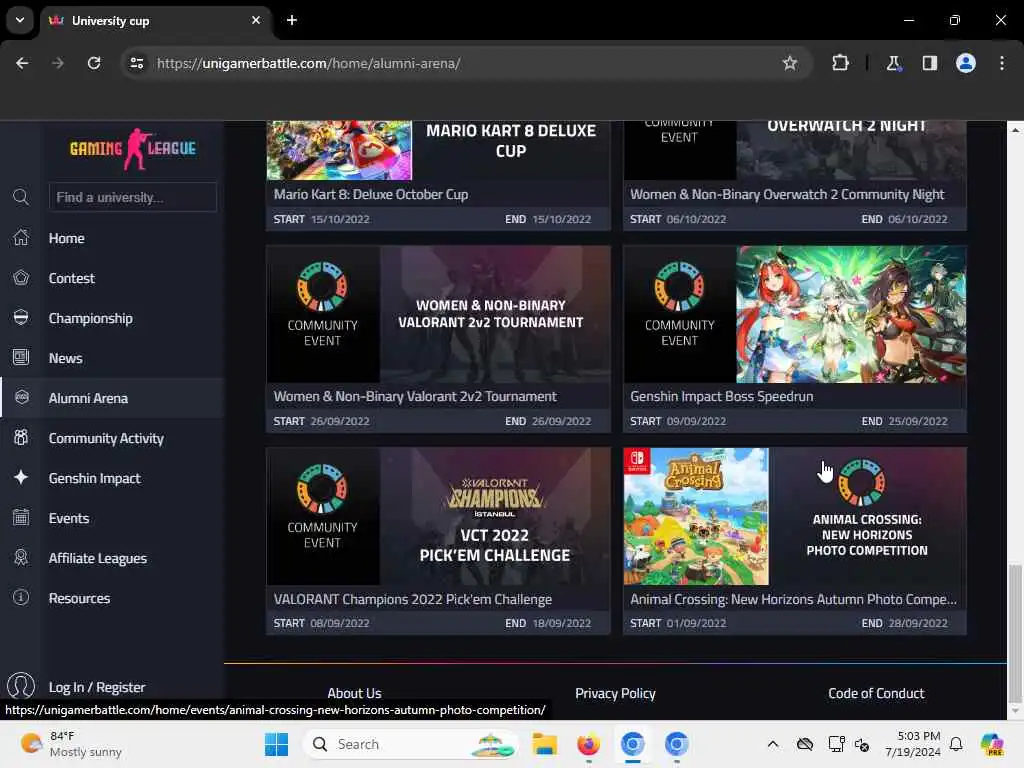
Task: Click the About Us footer link
Action: click(354, 693)
